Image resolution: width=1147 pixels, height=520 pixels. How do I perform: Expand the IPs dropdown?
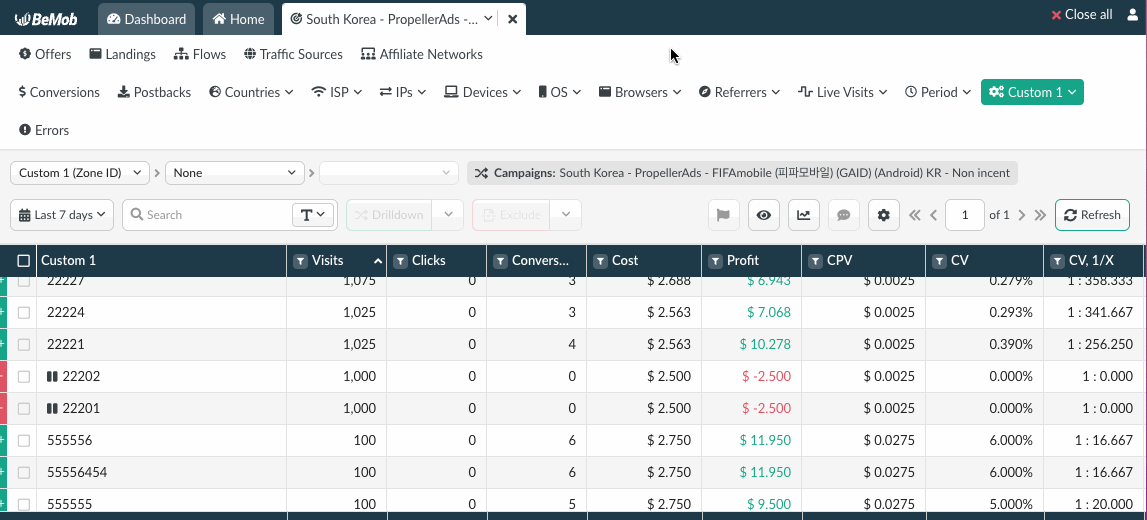pyautogui.click(x=402, y=92)
